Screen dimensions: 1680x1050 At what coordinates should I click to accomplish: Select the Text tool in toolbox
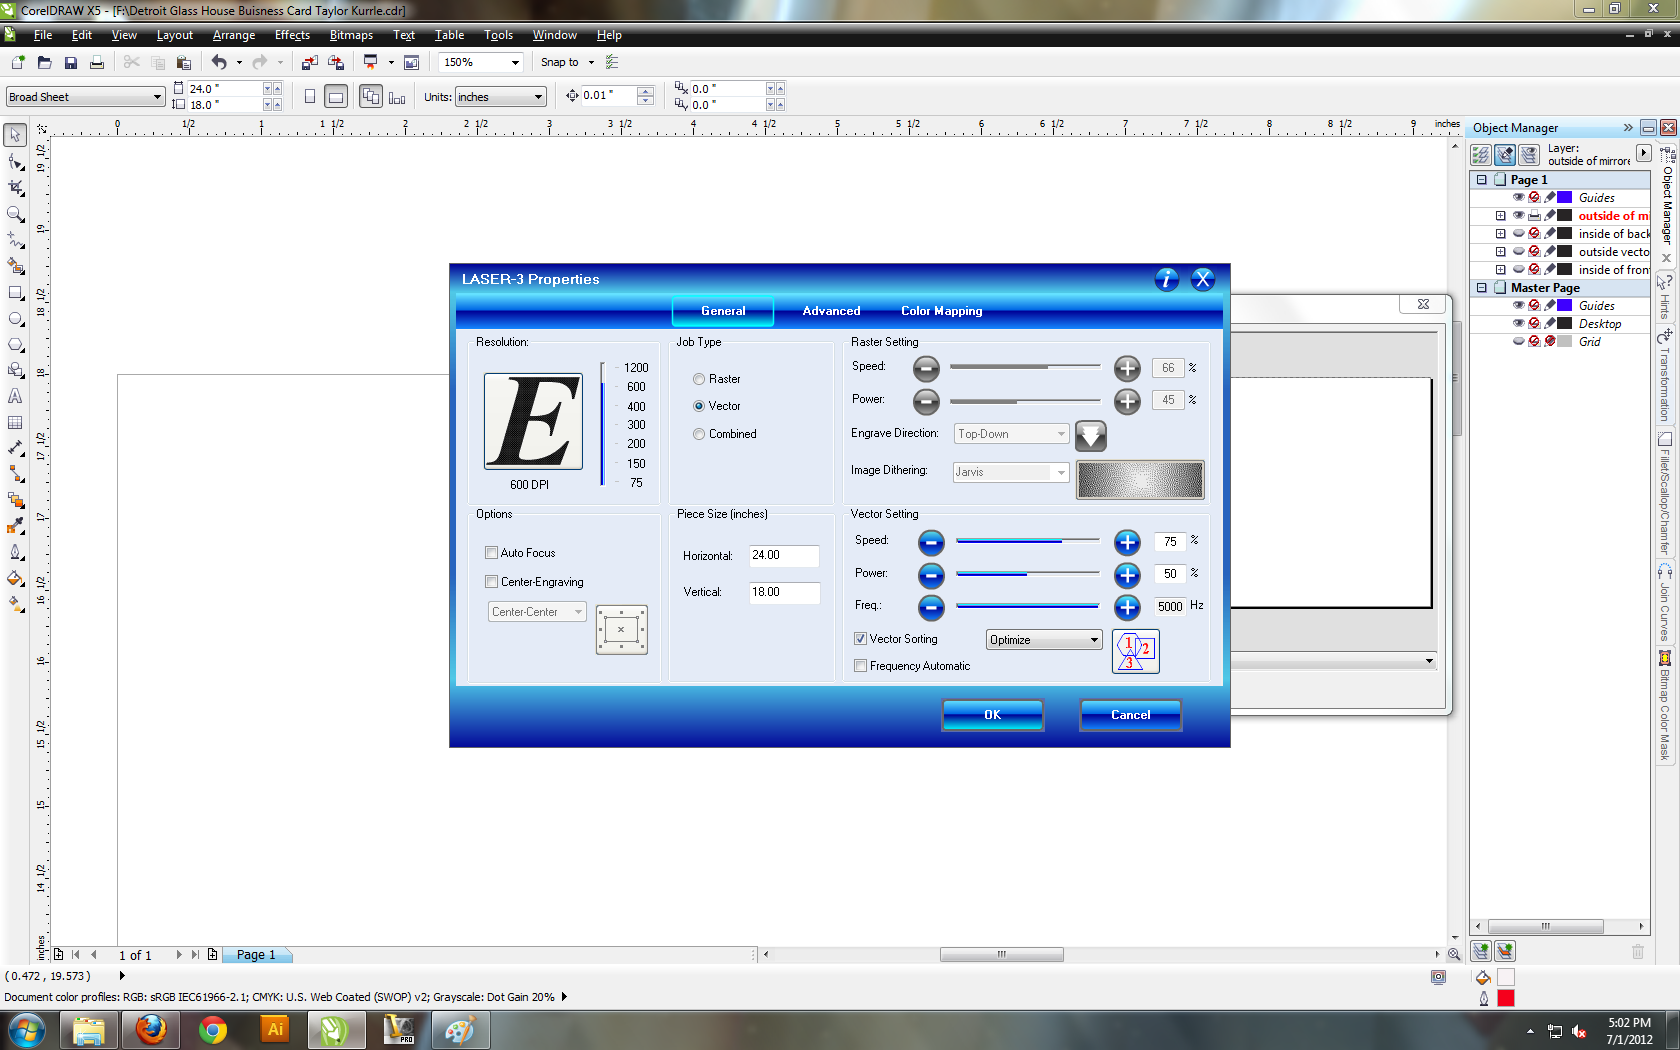pos(15,397)
